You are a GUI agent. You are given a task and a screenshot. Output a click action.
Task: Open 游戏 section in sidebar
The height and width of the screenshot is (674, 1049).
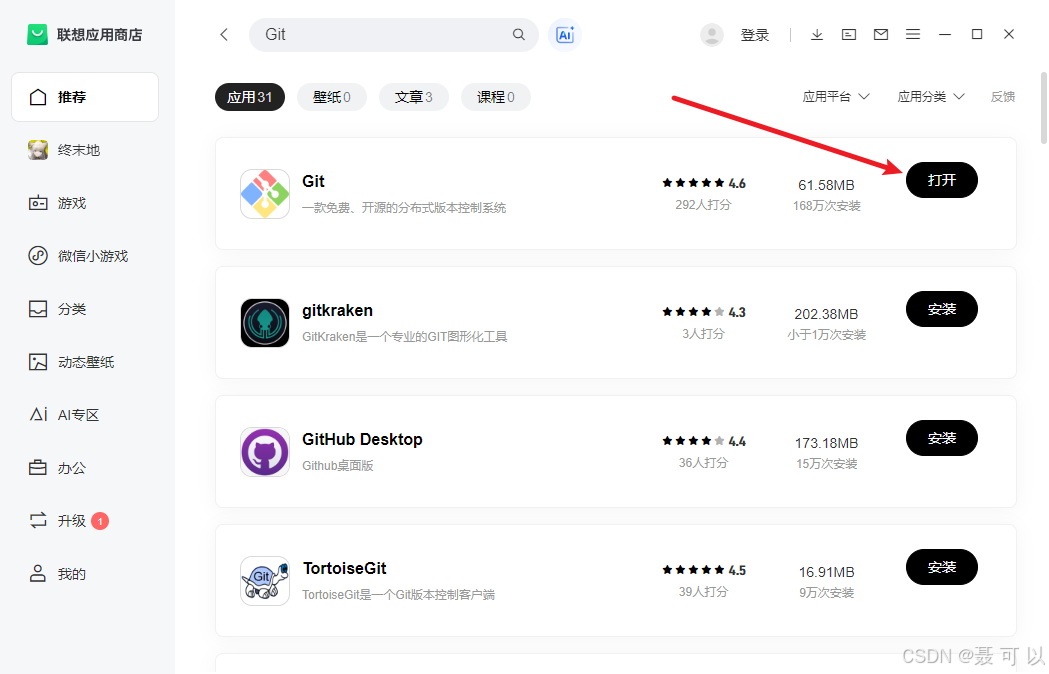click(x=85, y=203)
